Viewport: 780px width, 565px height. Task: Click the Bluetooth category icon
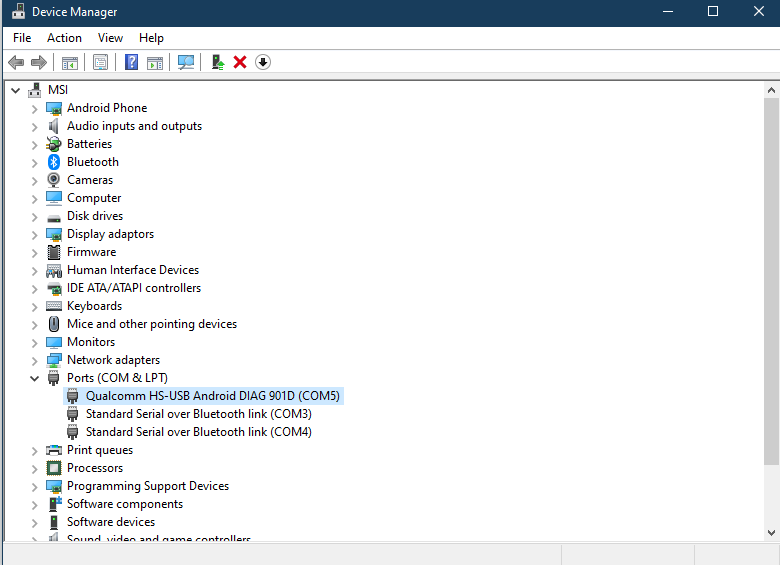click(x=54, y=162)
